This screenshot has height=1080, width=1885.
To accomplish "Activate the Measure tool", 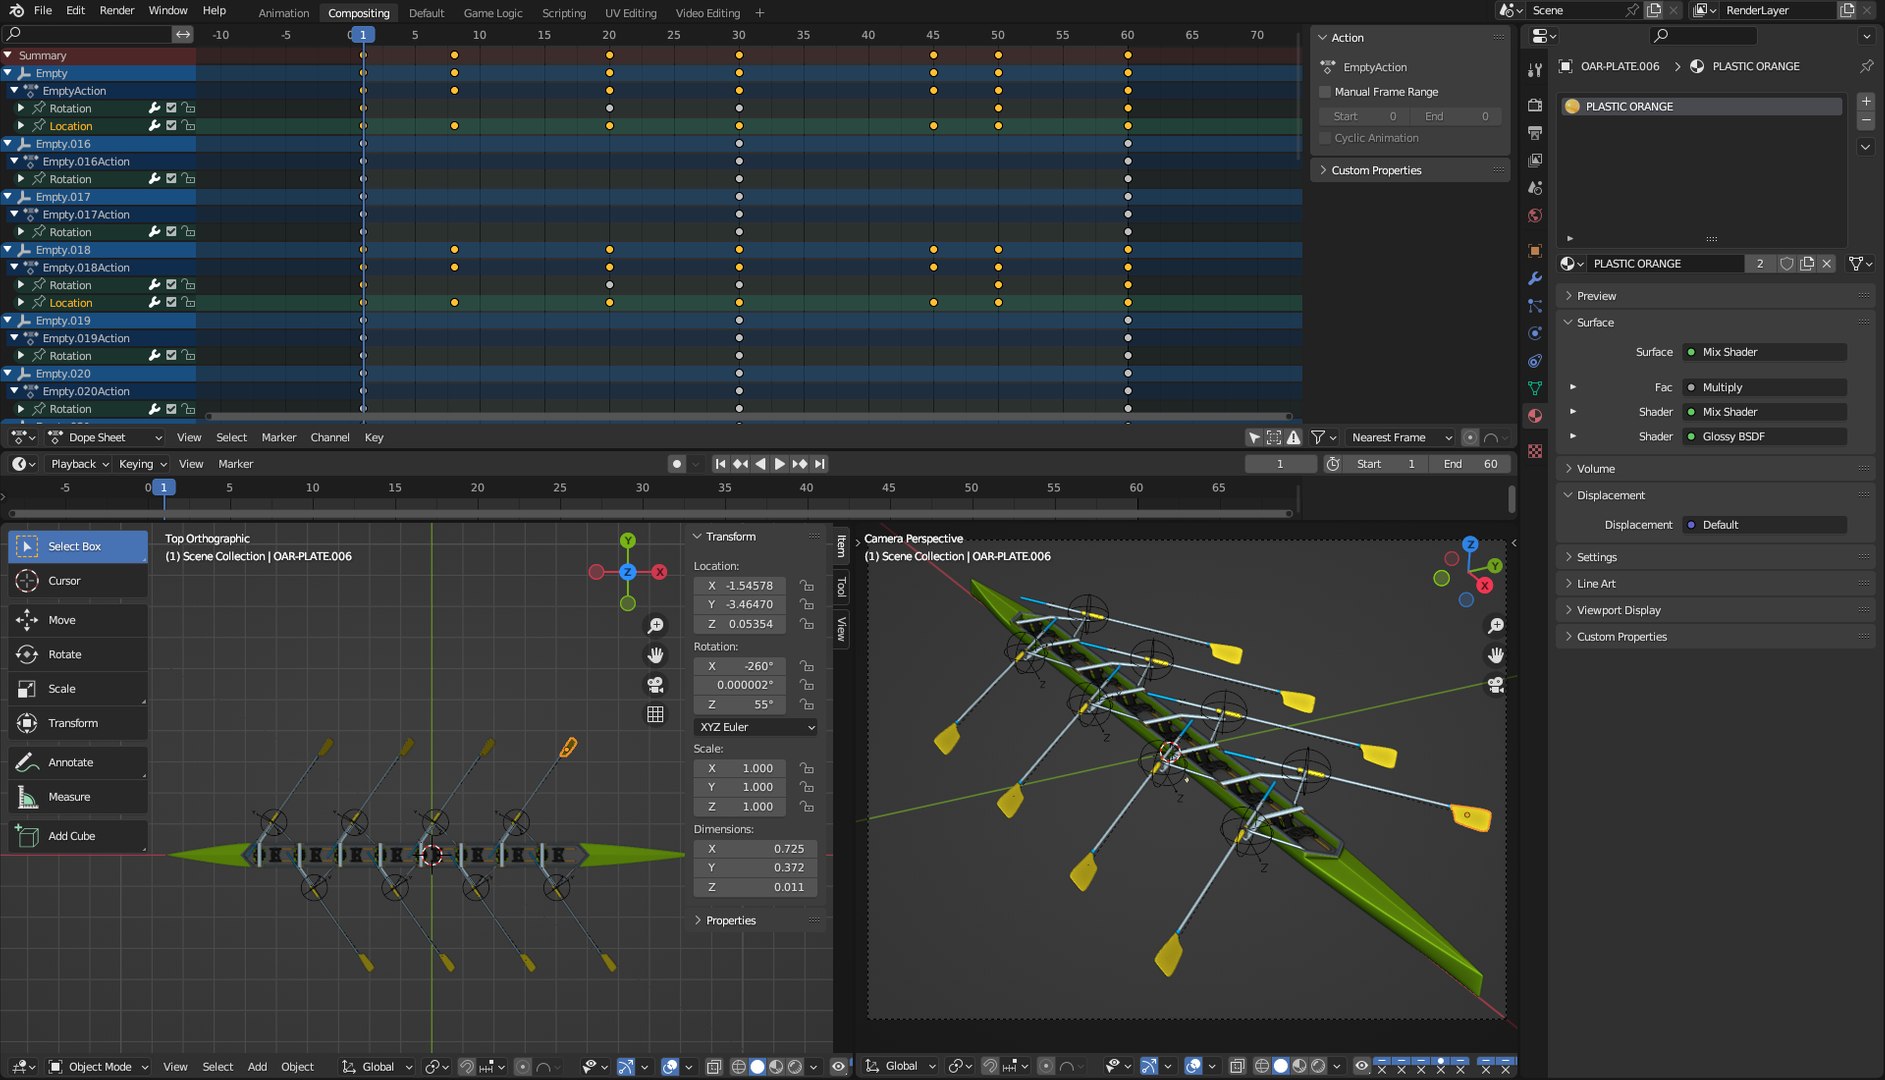I will [78, 797].
